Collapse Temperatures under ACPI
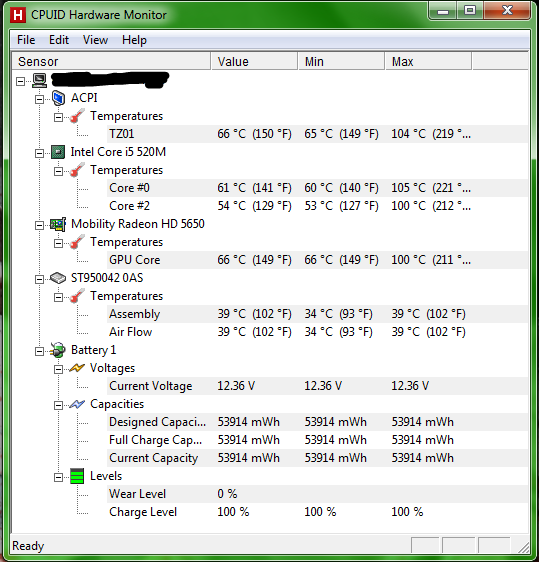 [x=58, y=117]
